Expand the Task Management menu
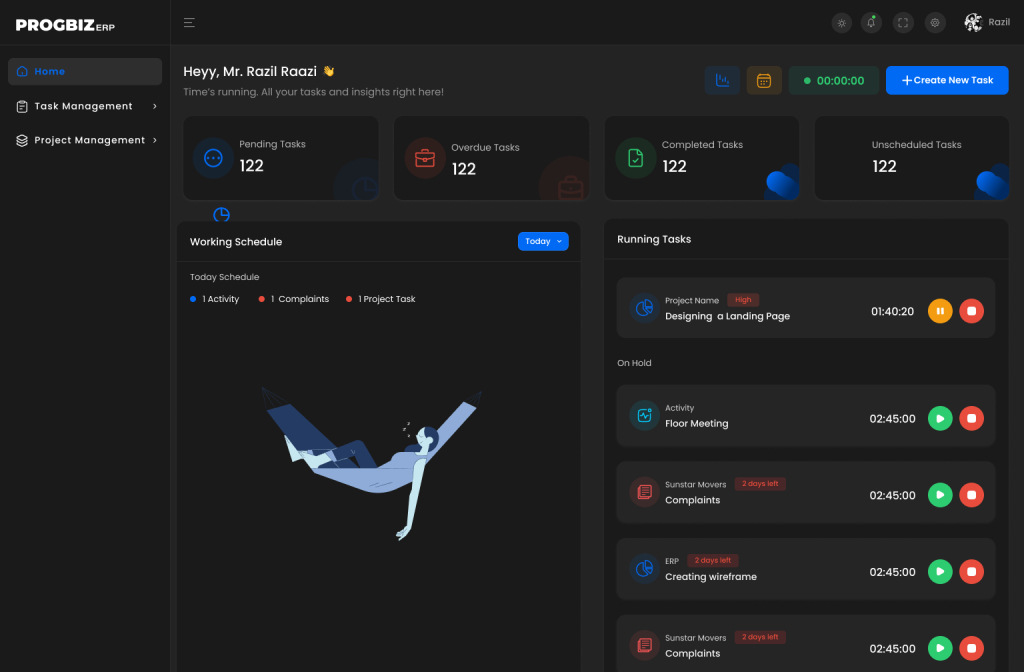 84,106
